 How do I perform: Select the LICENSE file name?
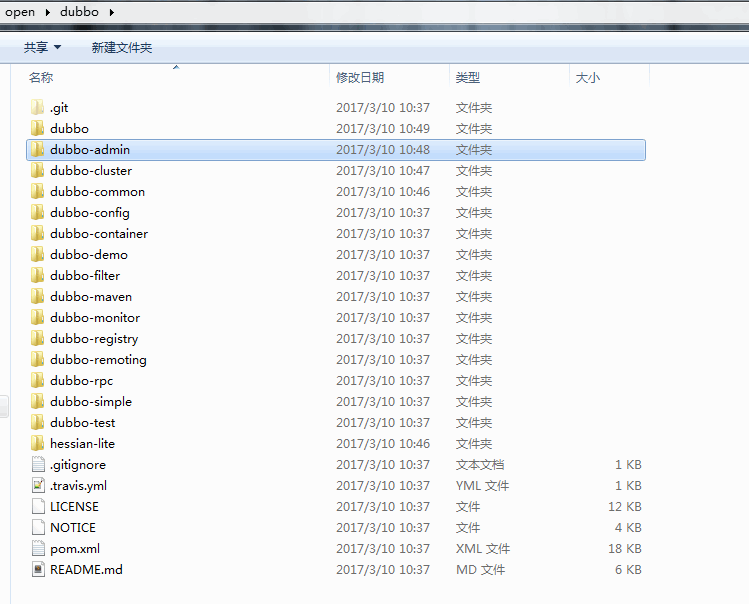coord(75,507)
